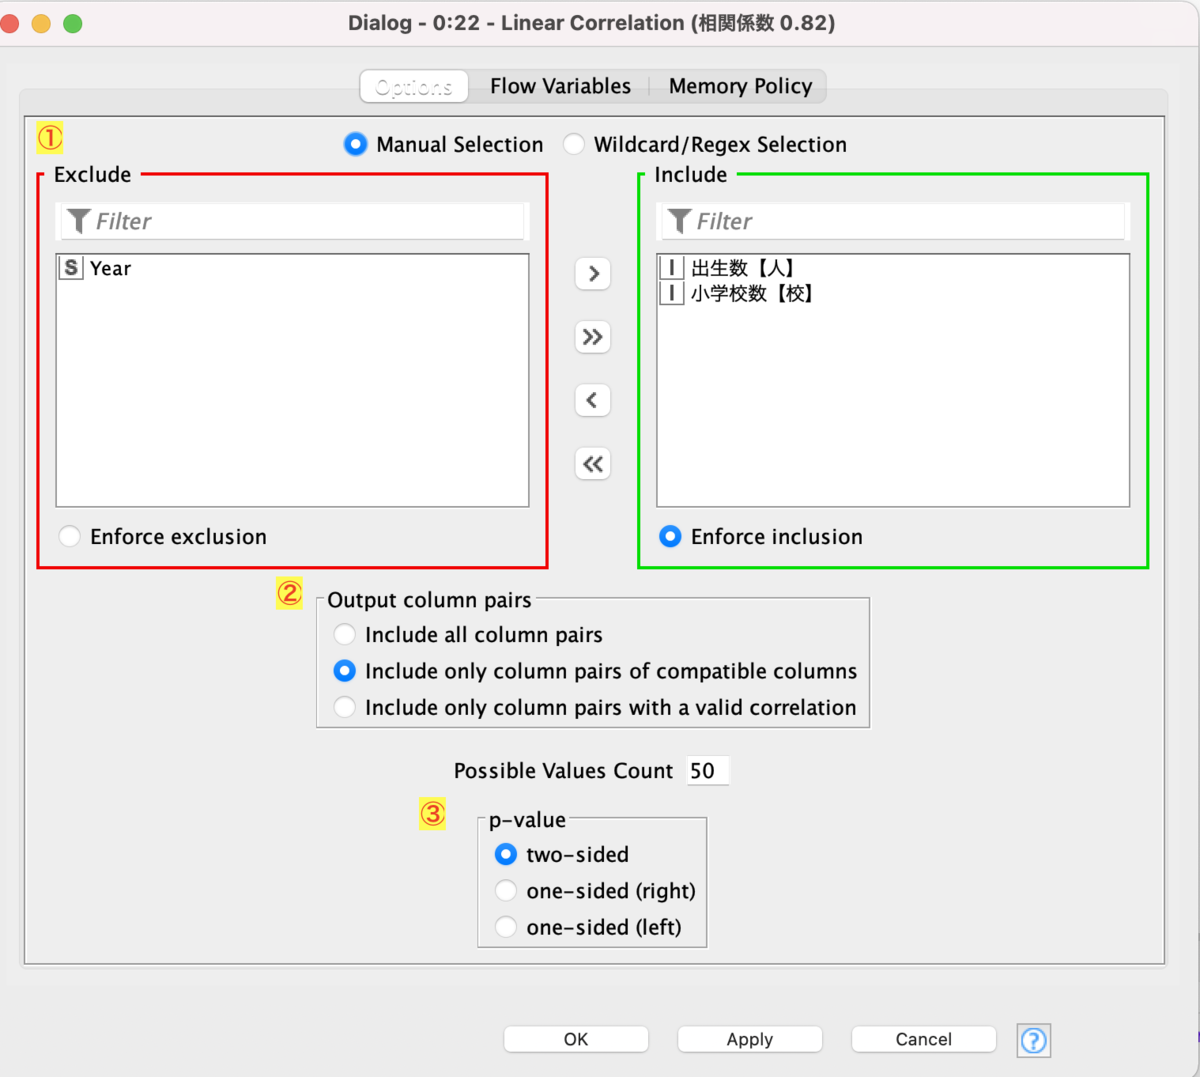Image resolution: width=1200 pixels, height=1077 pixels.
Task: Move all columns to Exclude with double left arrow
Action: click(593, 463)
